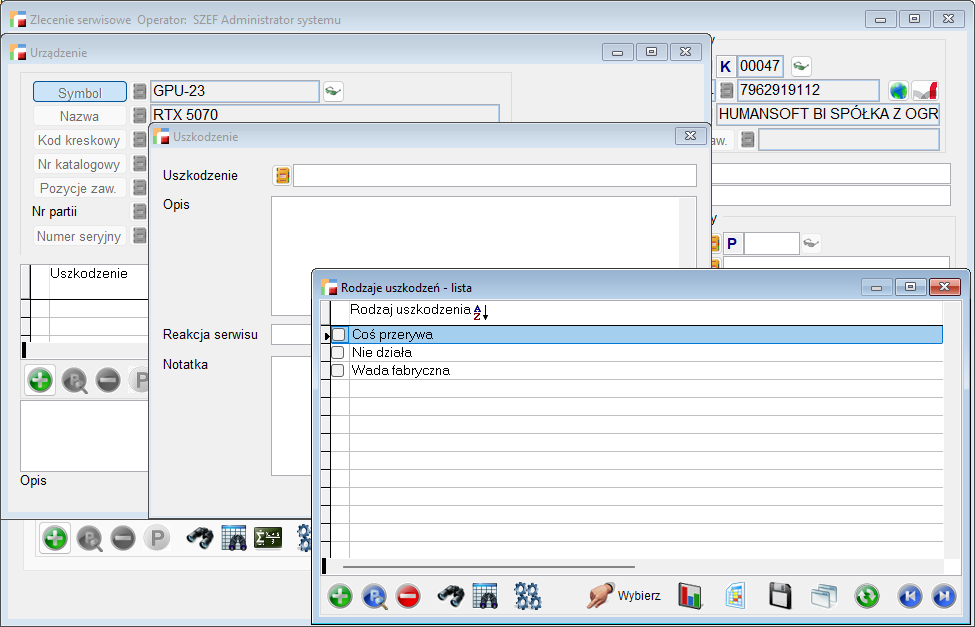Tick the checkbox for 'Wada fabryczna'

click(339, 371)
